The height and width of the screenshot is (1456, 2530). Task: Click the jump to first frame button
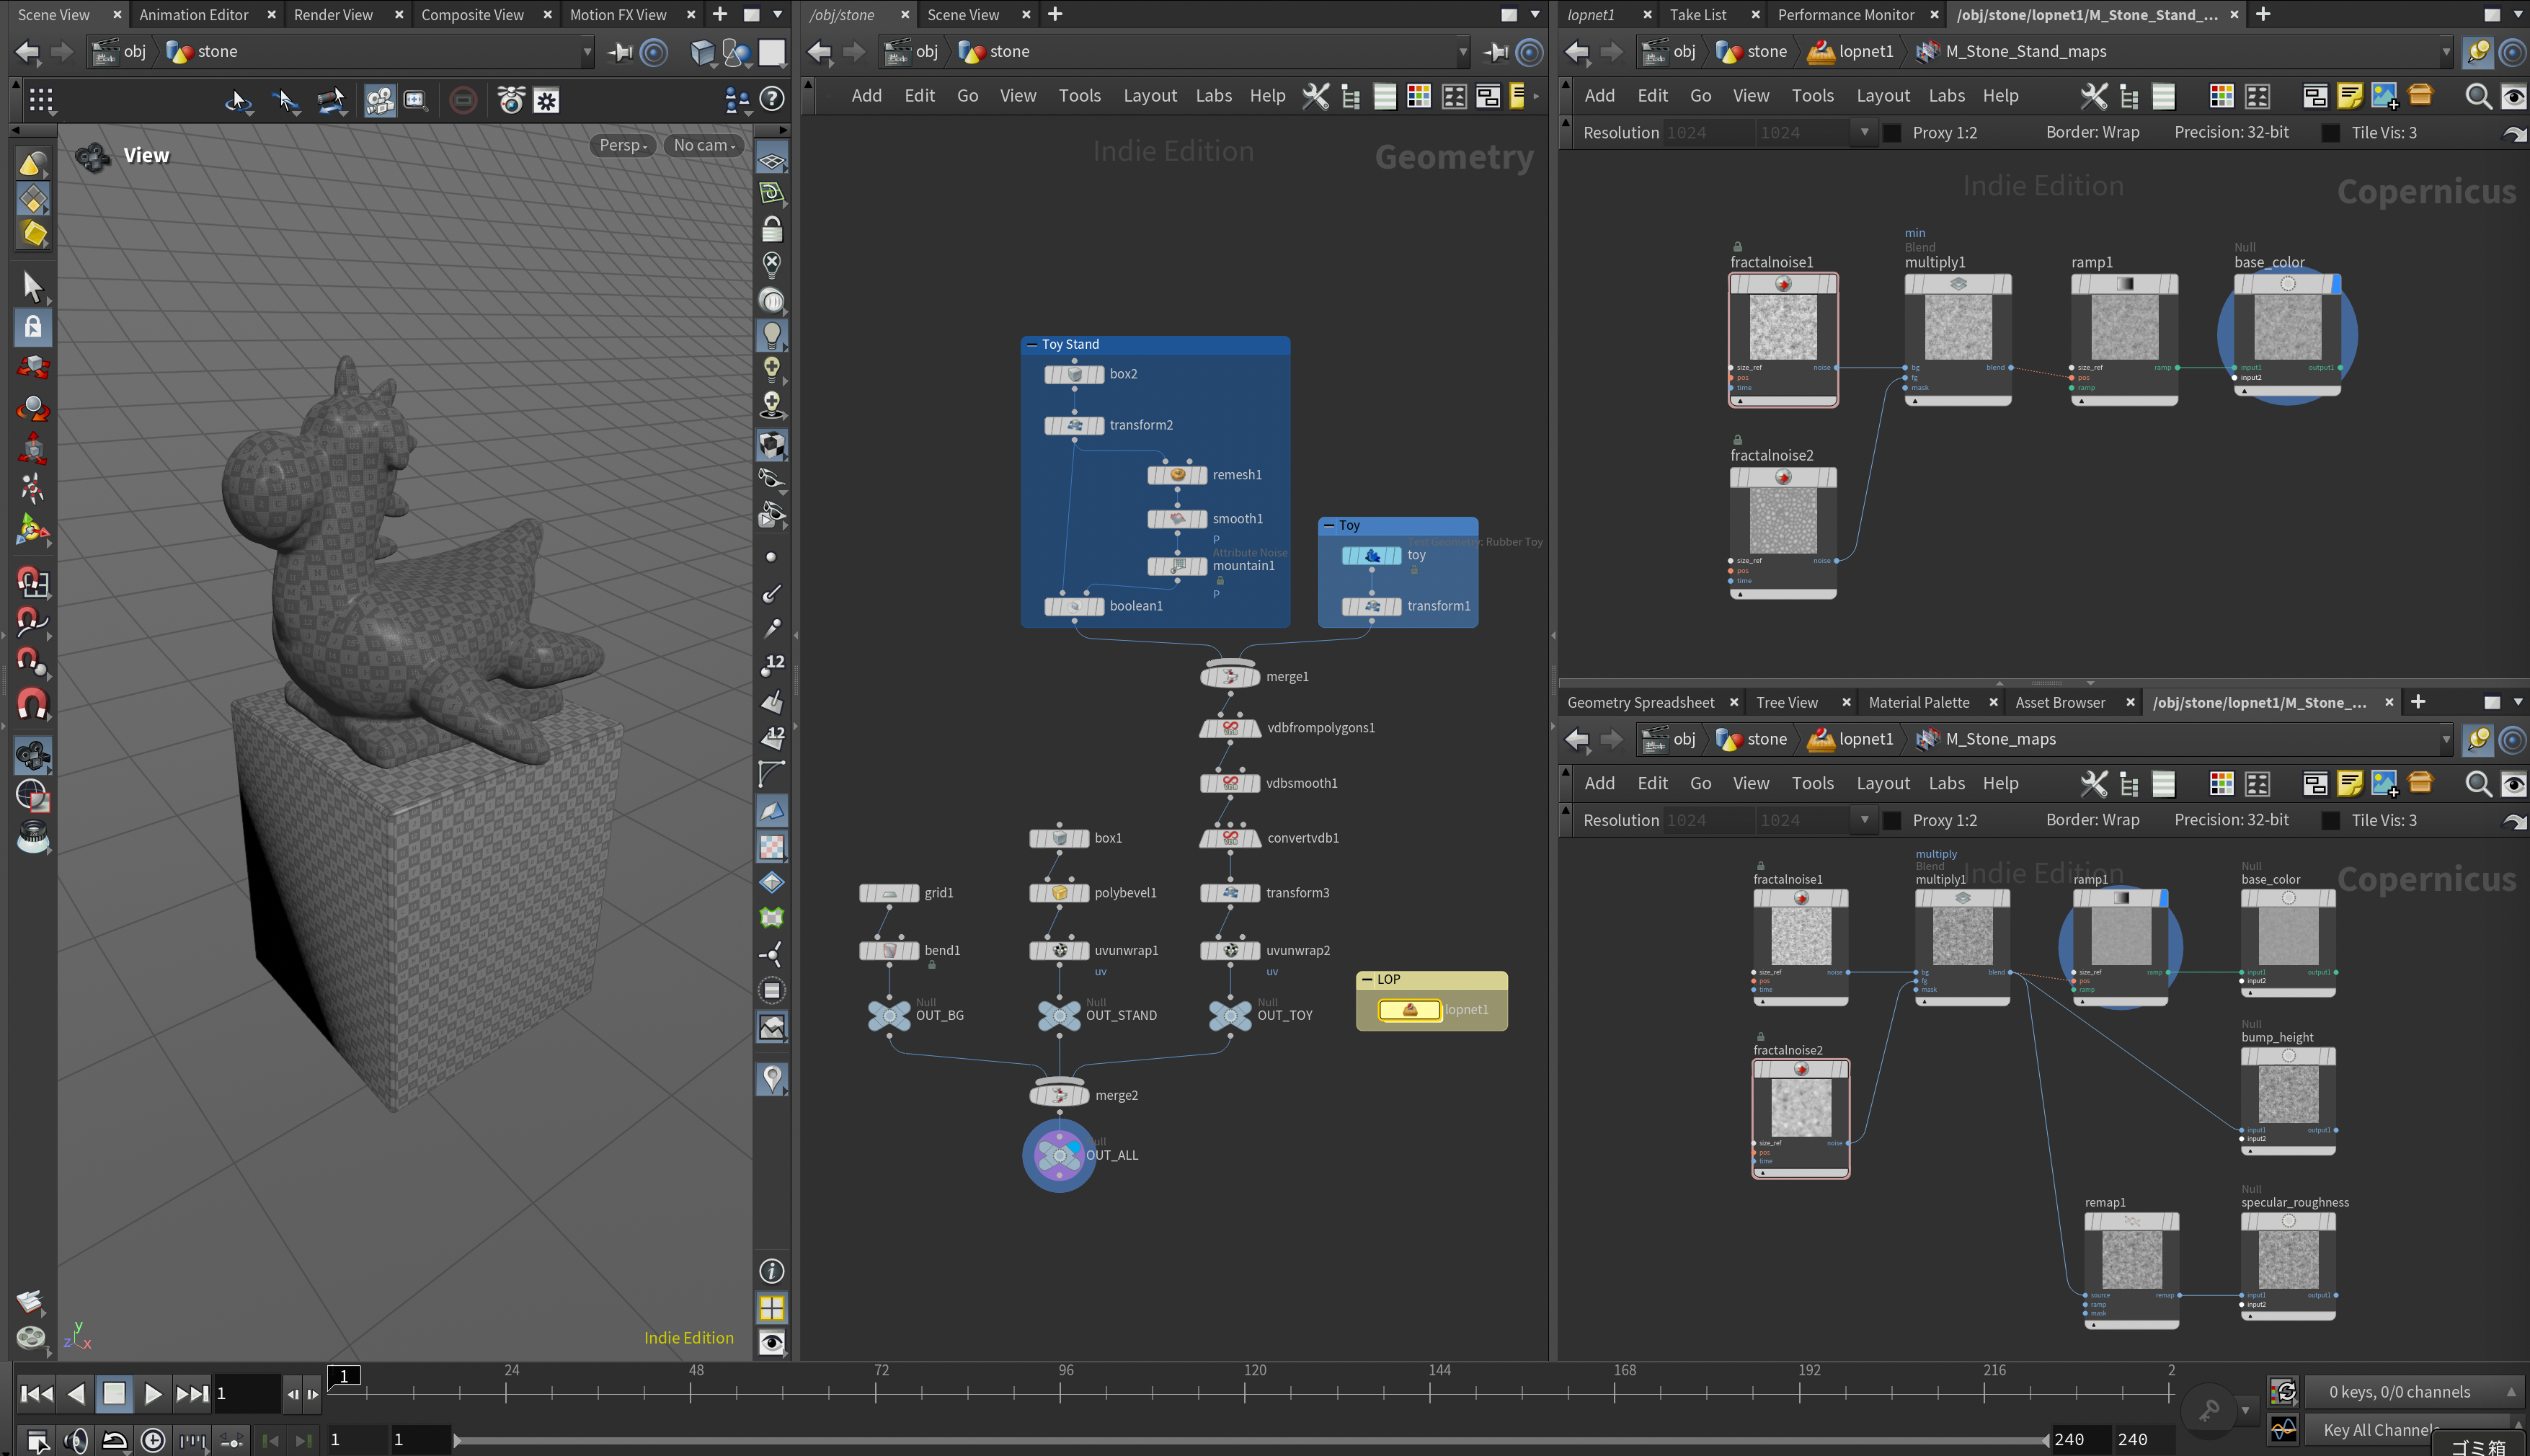pos(37,1393)
